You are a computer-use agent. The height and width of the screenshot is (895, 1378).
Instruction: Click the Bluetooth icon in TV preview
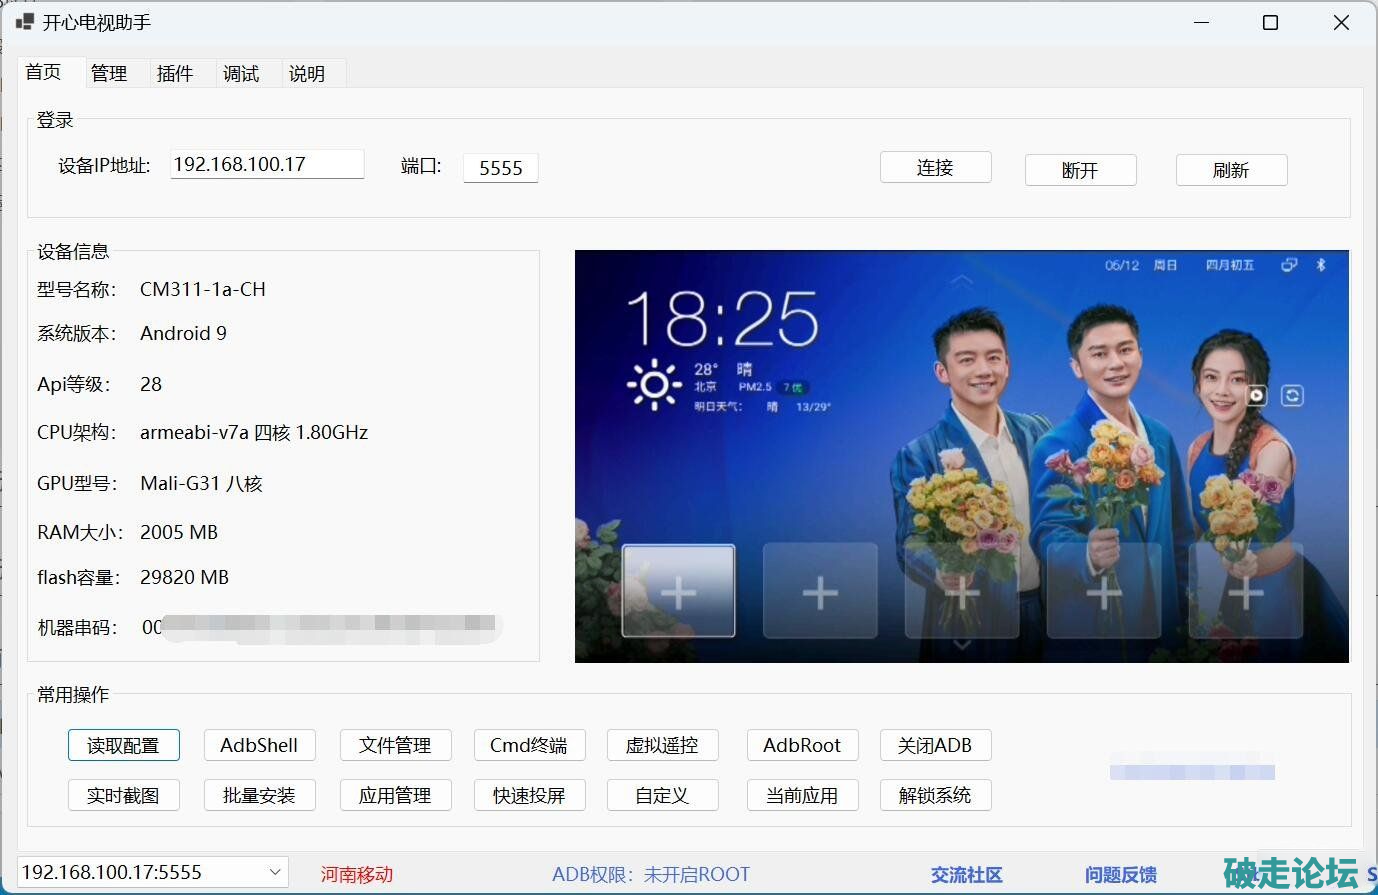click(x=1320, y=265)
